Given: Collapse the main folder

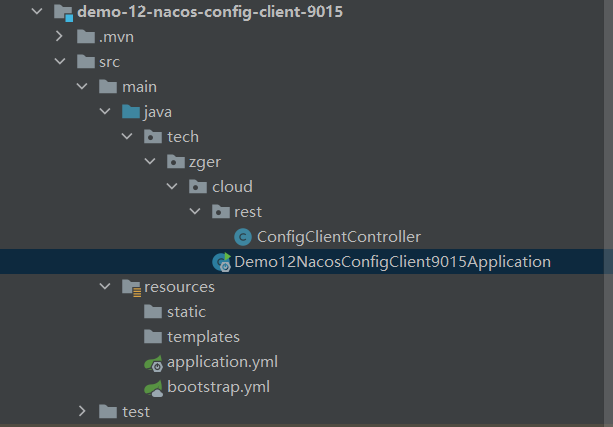Looking at the screenshot, I should 82,86.
